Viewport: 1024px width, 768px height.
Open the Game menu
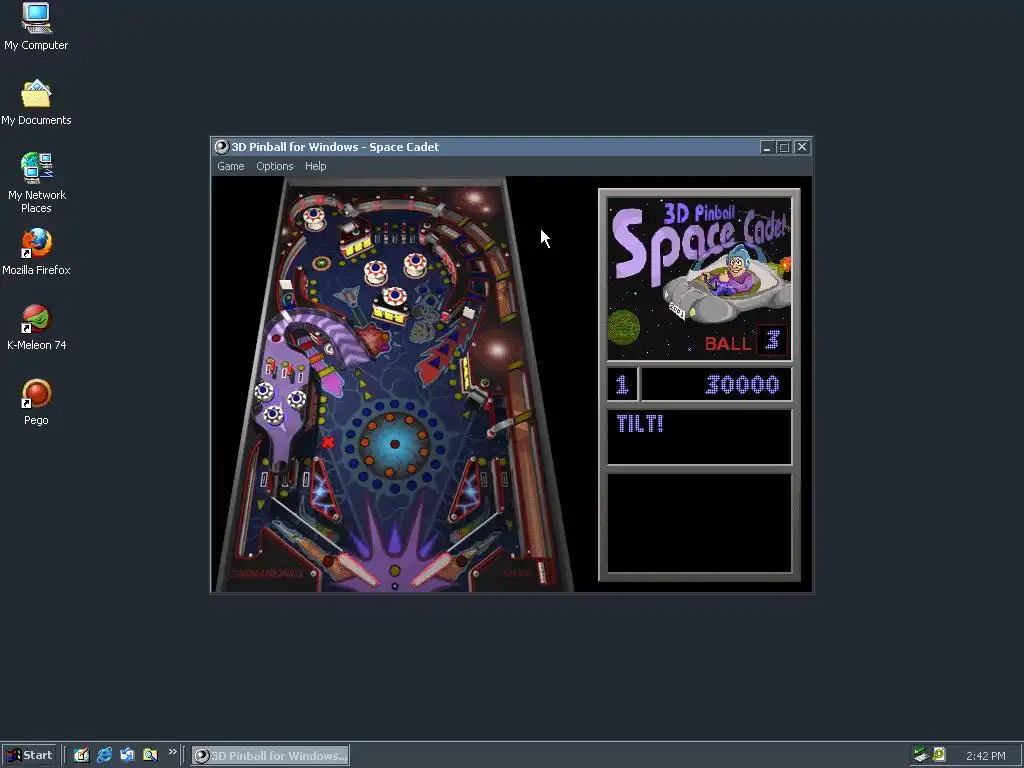coord(231,167)
